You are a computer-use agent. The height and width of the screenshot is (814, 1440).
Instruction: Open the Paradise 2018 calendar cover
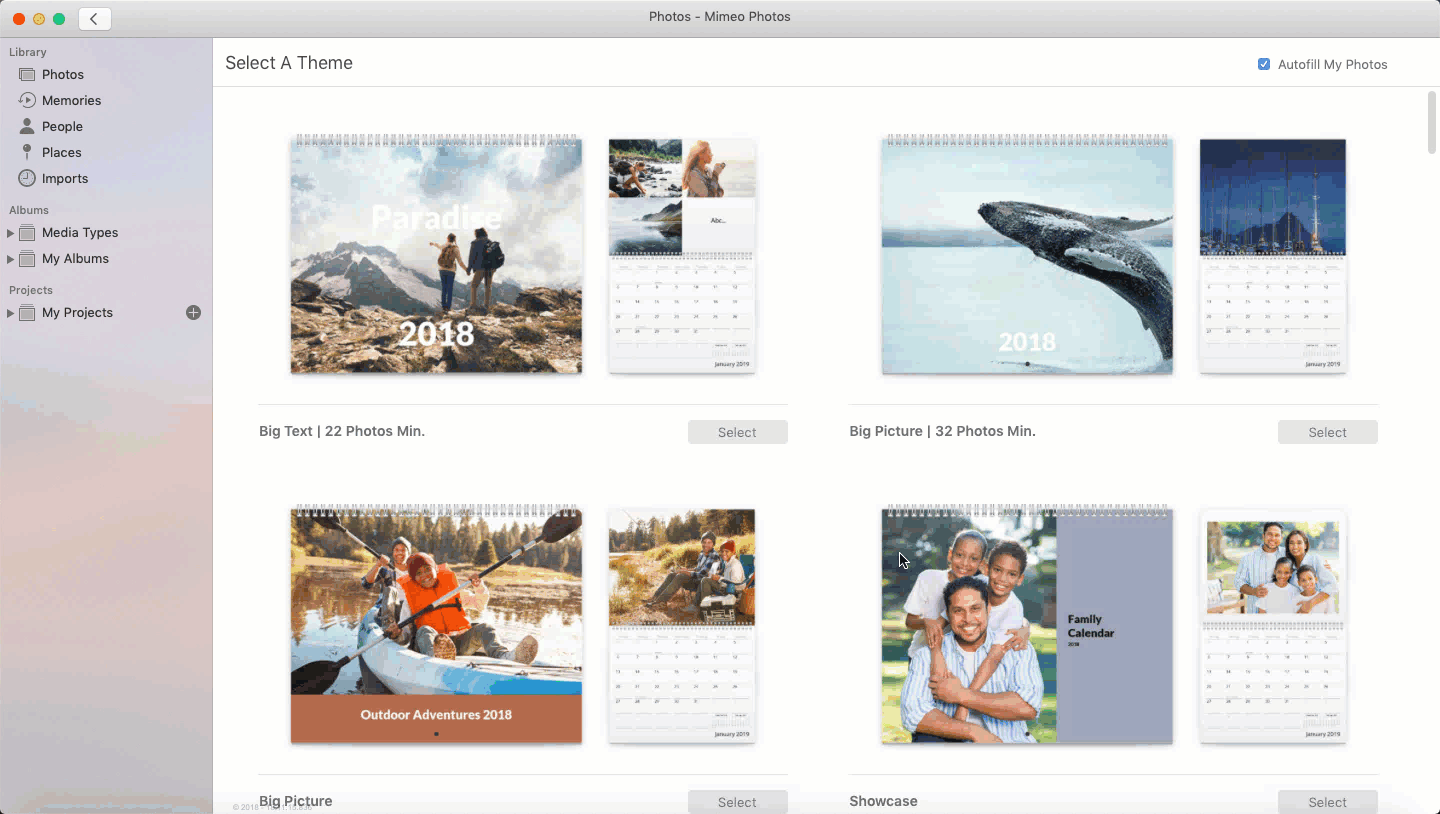coord(436,254)
